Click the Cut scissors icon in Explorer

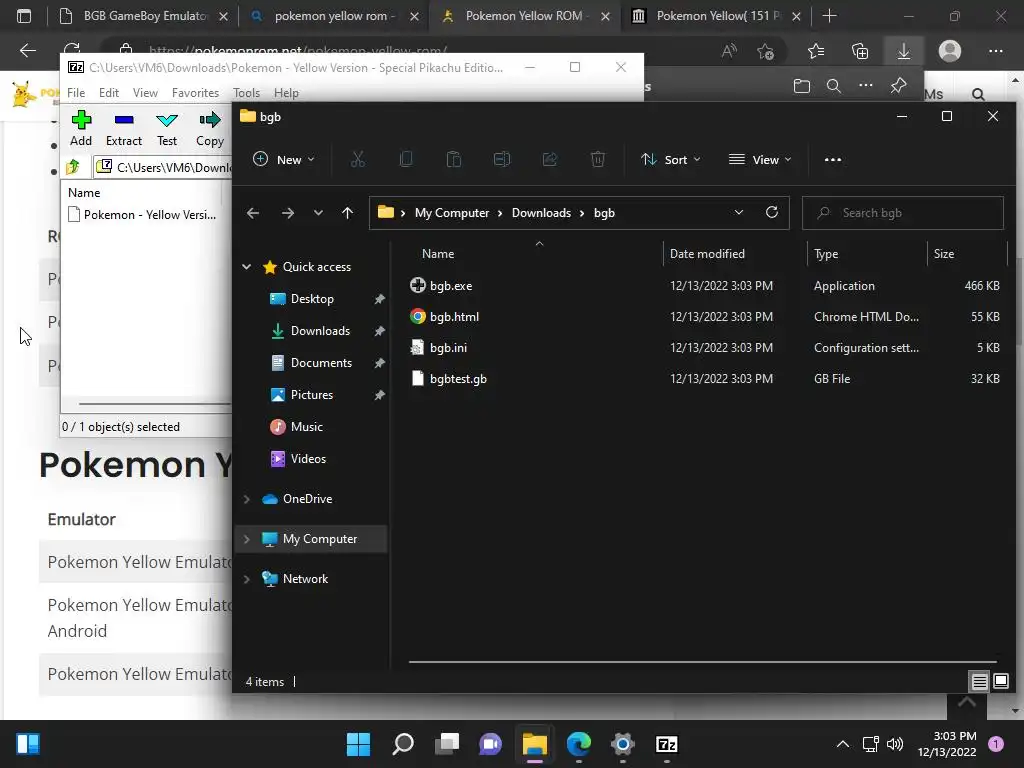pos(358,159)
